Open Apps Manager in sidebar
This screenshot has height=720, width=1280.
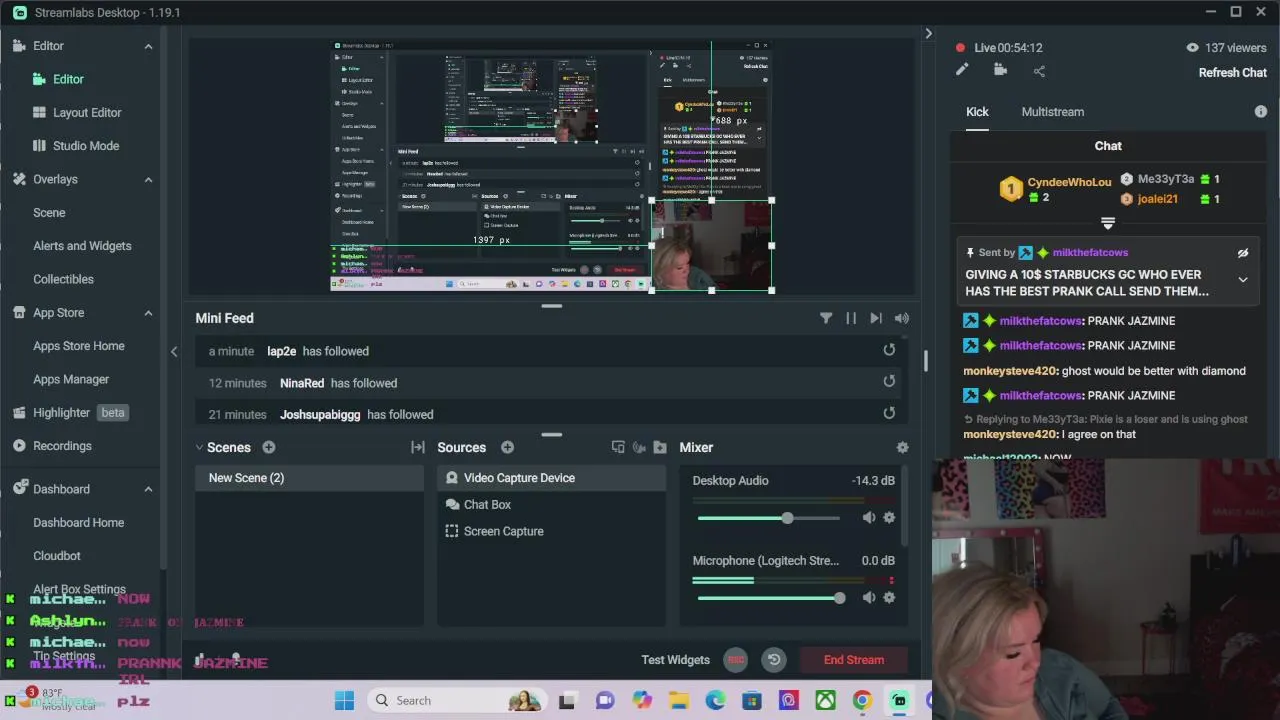71,379
